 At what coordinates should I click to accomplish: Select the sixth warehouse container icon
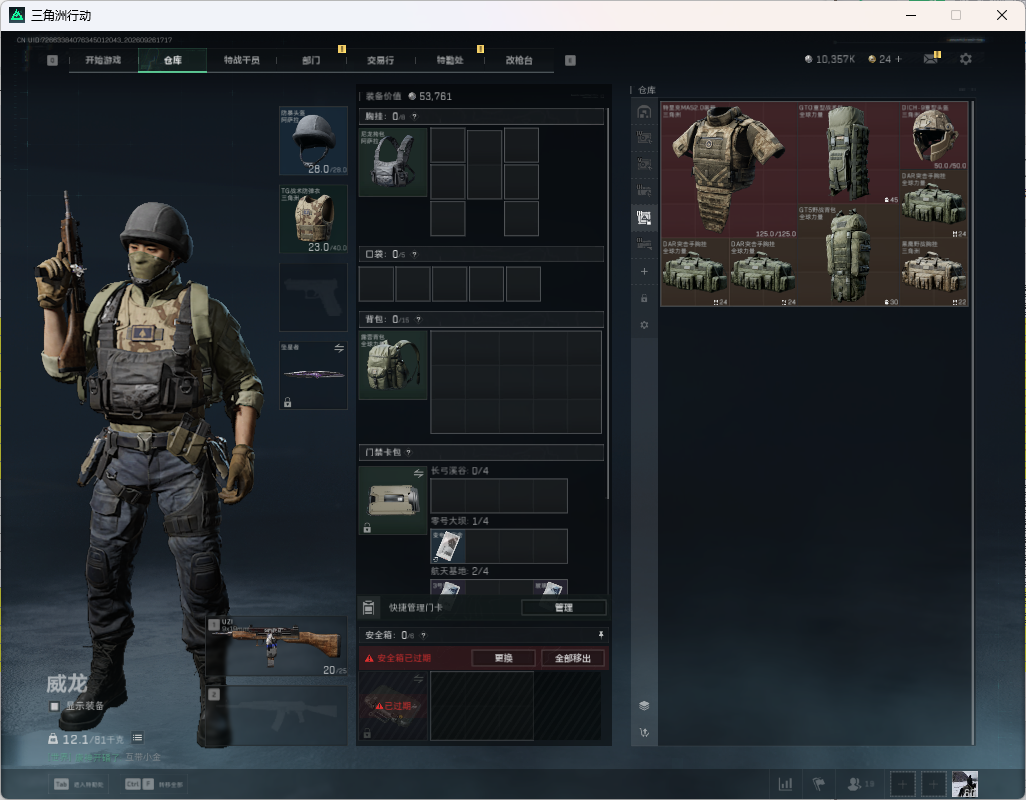(644, 245)
